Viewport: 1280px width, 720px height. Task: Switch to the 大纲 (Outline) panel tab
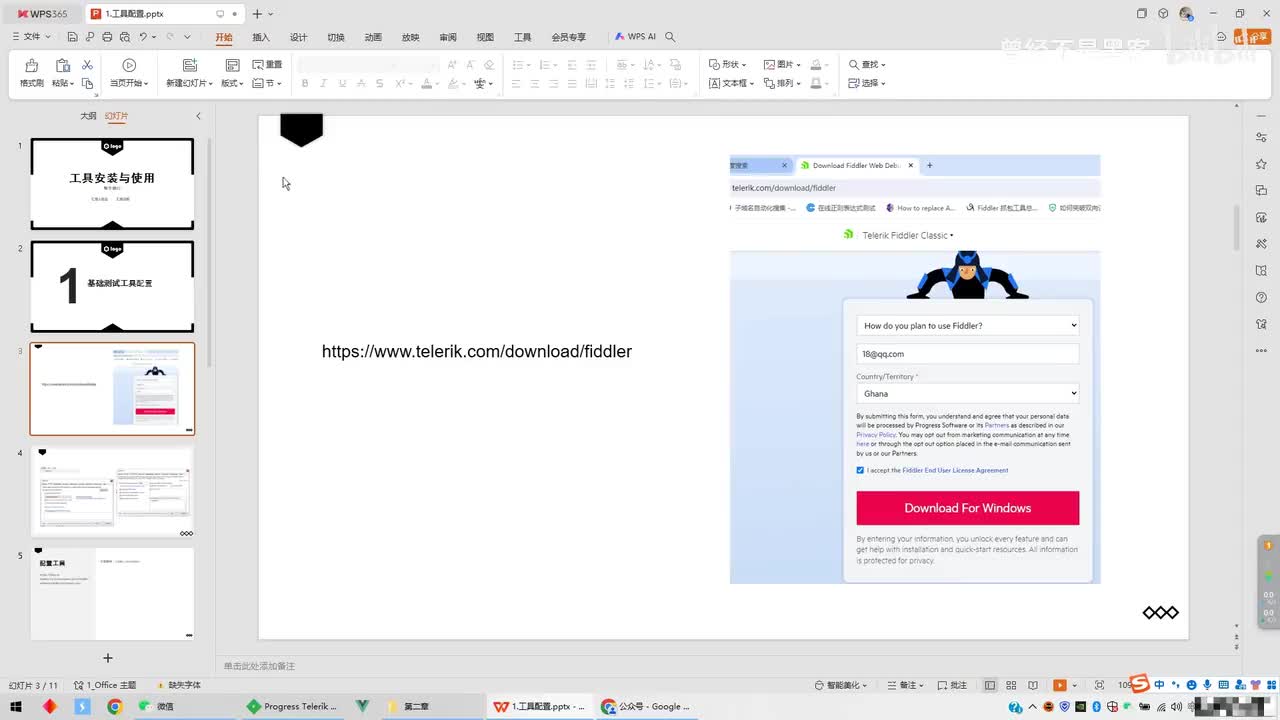tap(88, 116)
